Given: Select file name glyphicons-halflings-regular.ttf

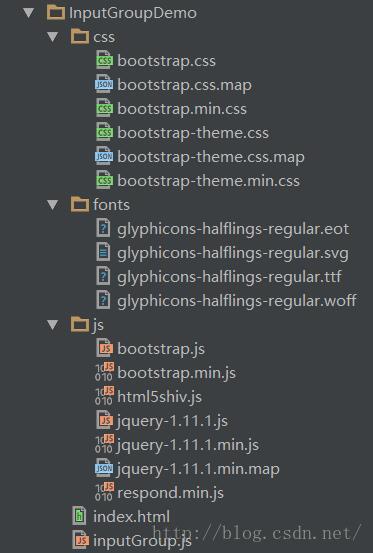Looking at the screenshot, I should point(229,278).
